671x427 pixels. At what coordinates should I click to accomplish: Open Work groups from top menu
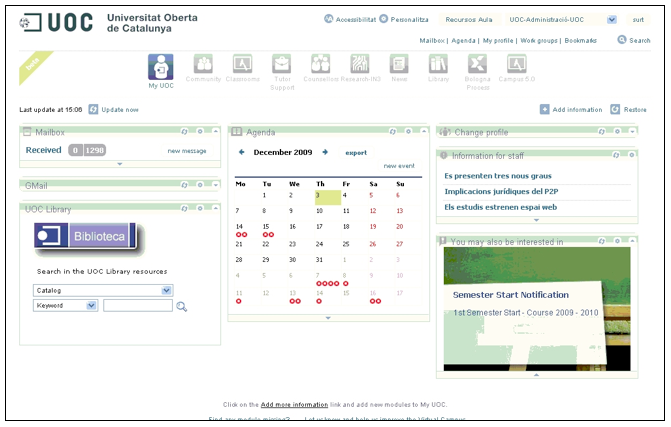tap(539, 41)
